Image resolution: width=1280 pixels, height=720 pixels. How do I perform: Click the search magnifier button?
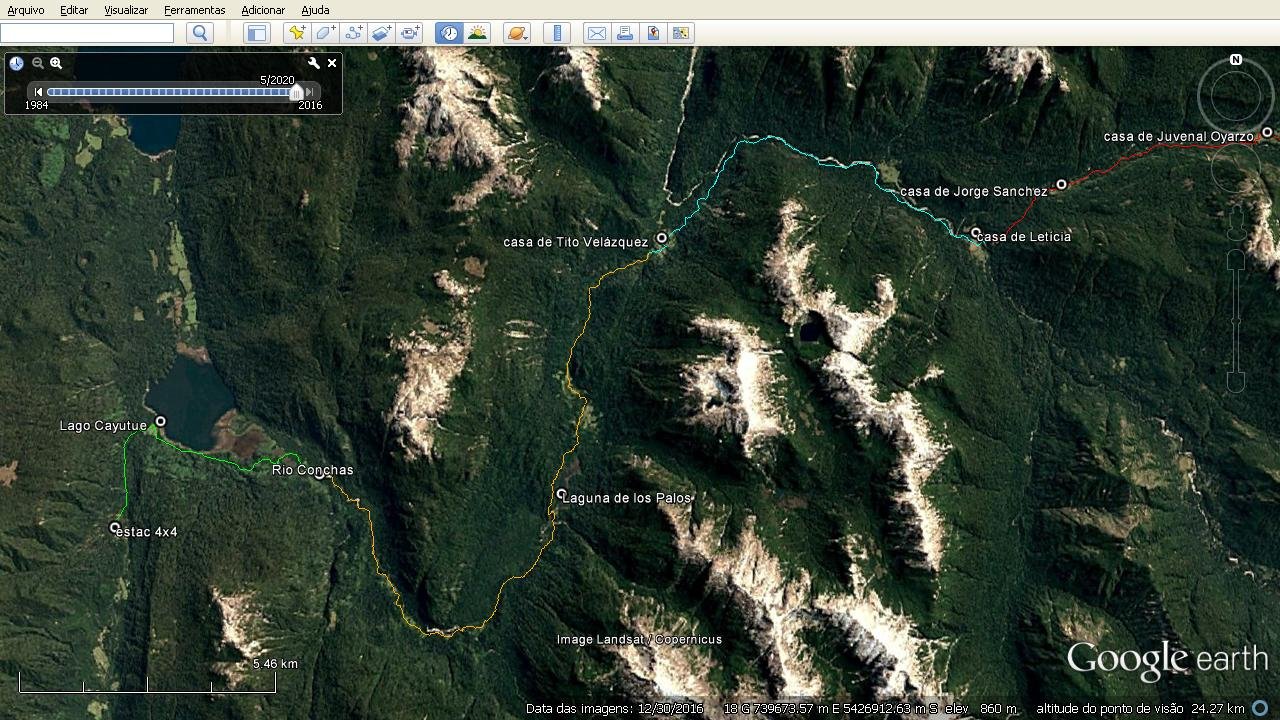200,33
